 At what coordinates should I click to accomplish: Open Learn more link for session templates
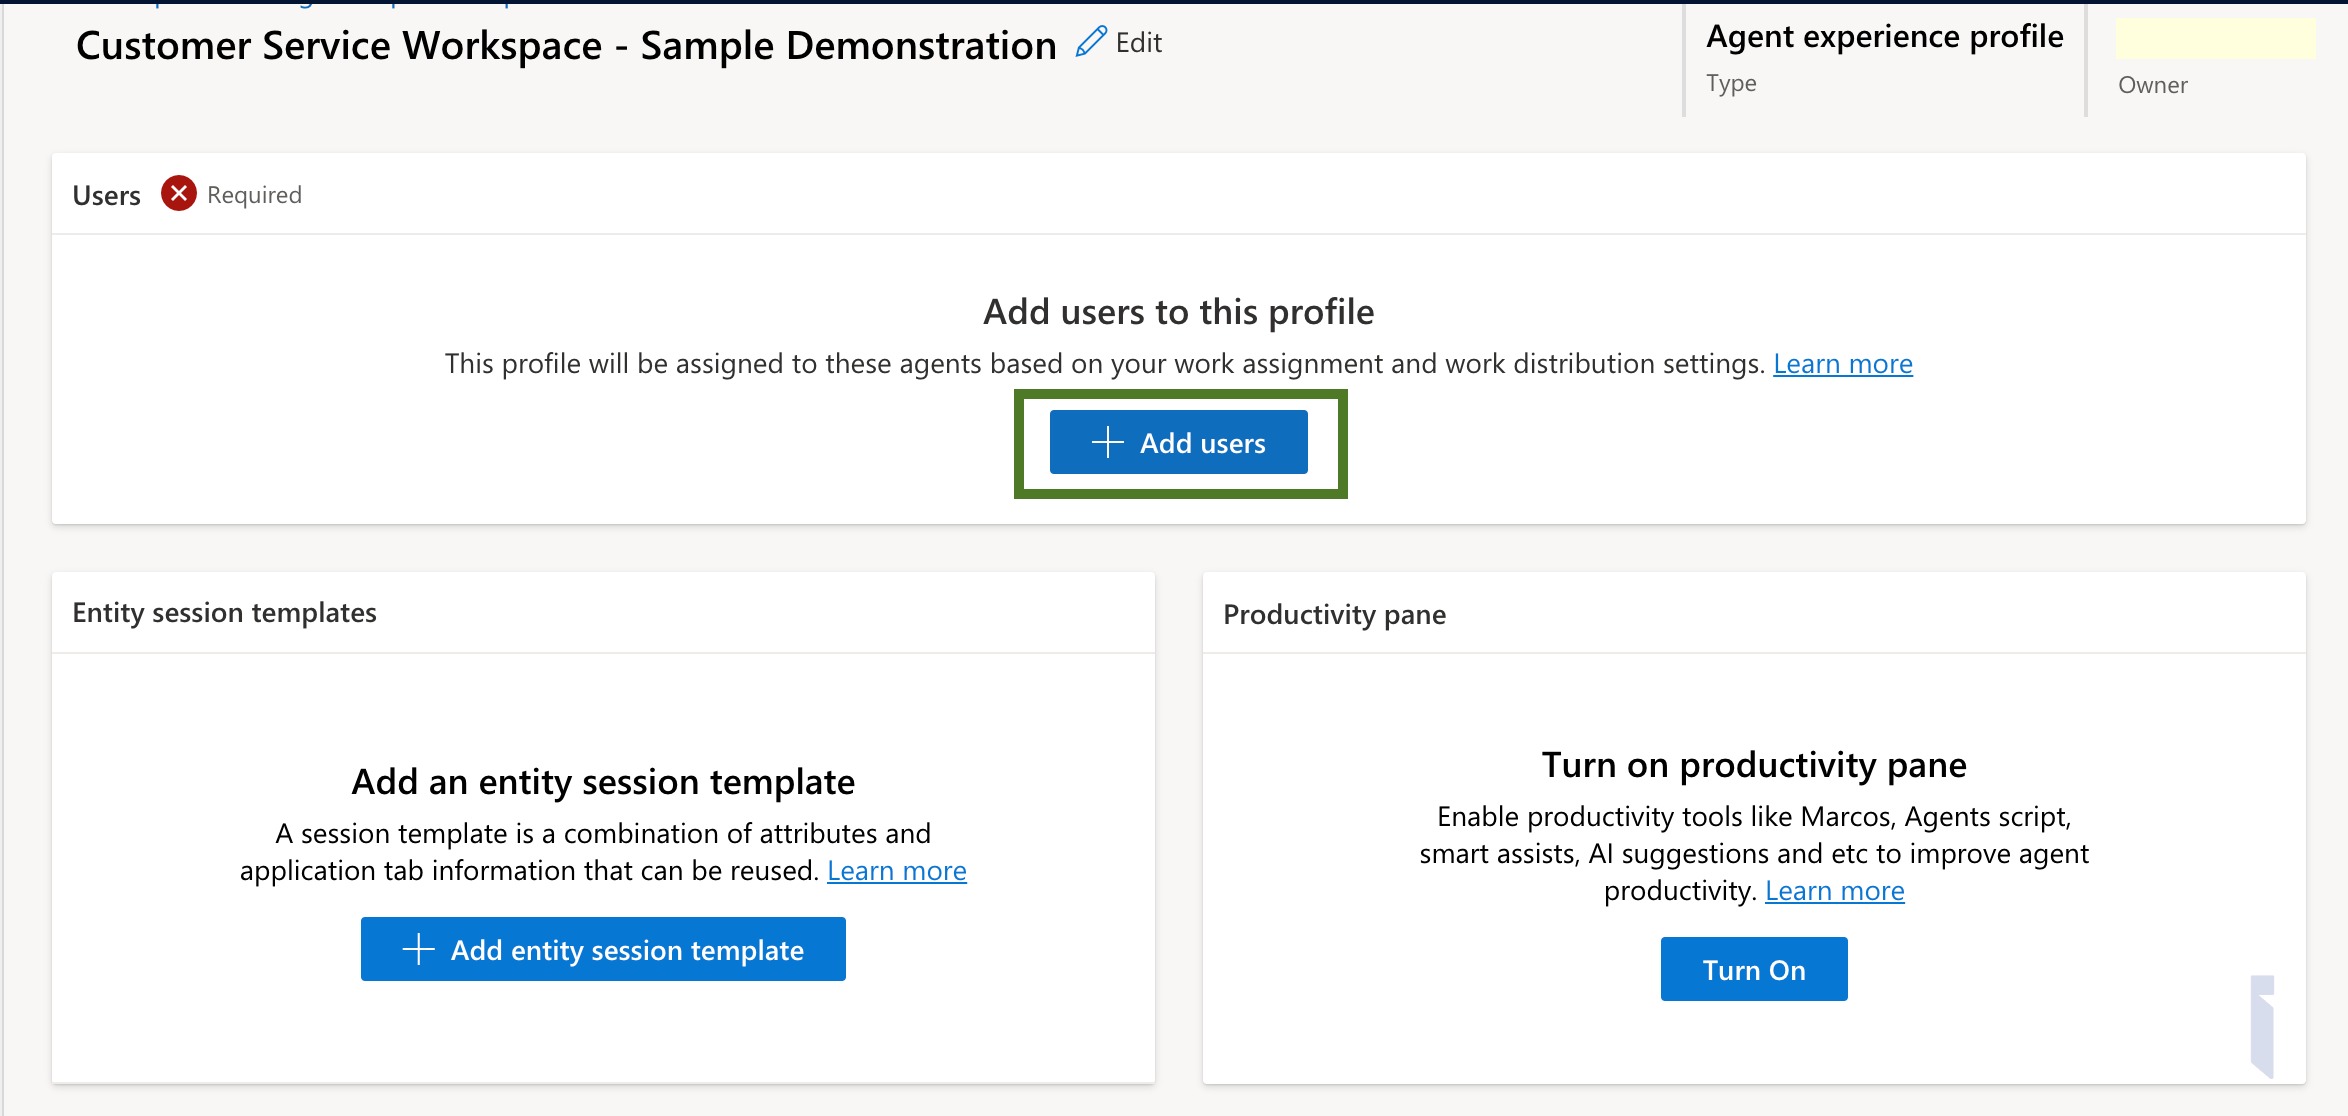coord(896,871)
